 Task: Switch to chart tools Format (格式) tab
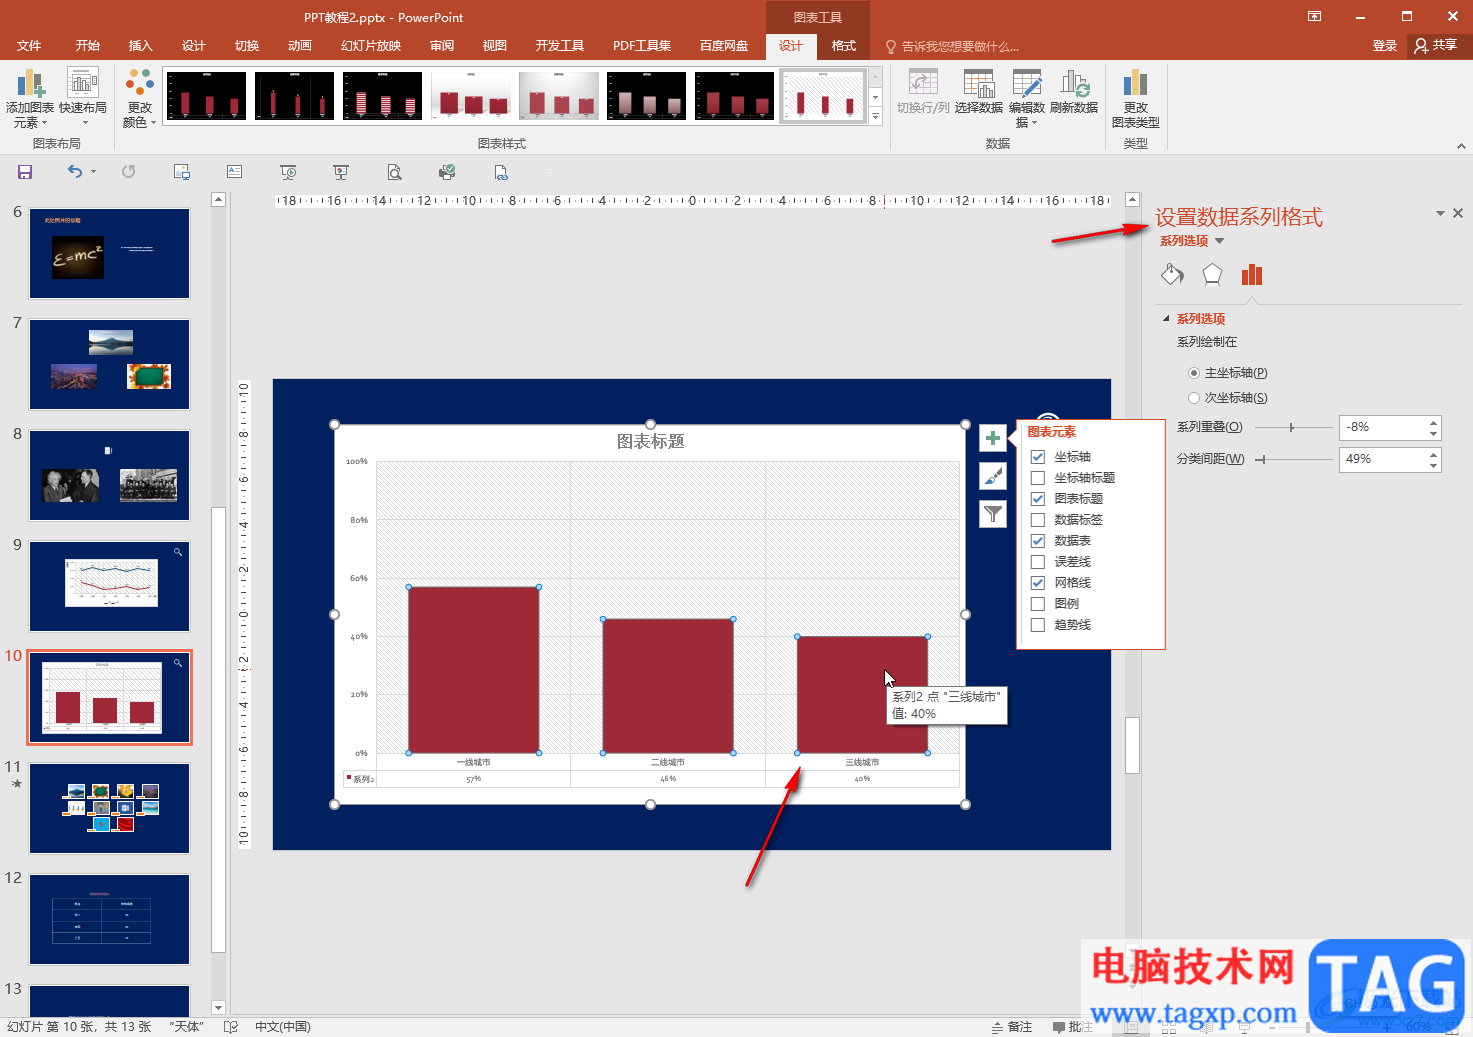point(844,46)
